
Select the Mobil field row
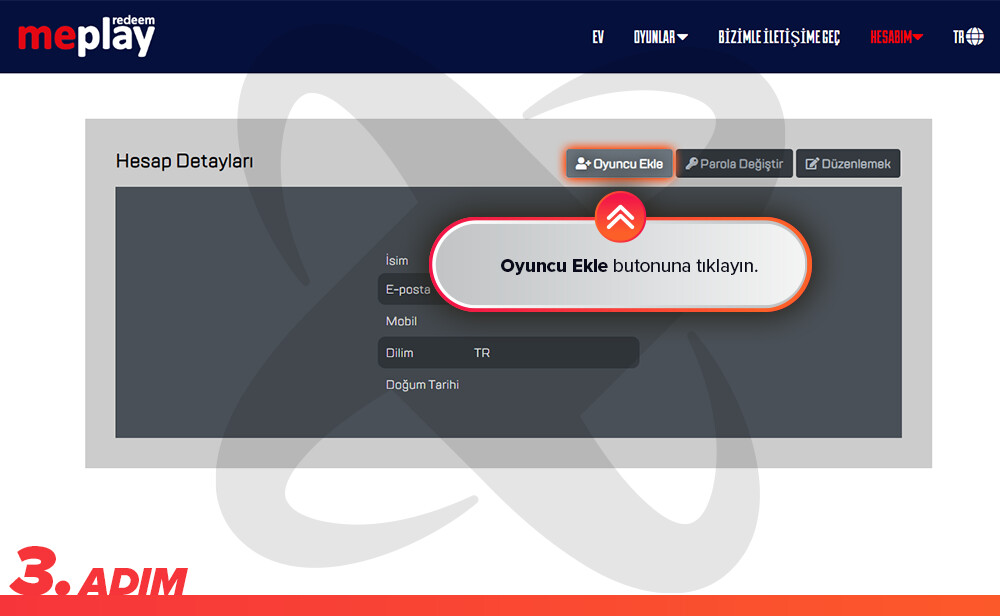[x=508, y=322]
